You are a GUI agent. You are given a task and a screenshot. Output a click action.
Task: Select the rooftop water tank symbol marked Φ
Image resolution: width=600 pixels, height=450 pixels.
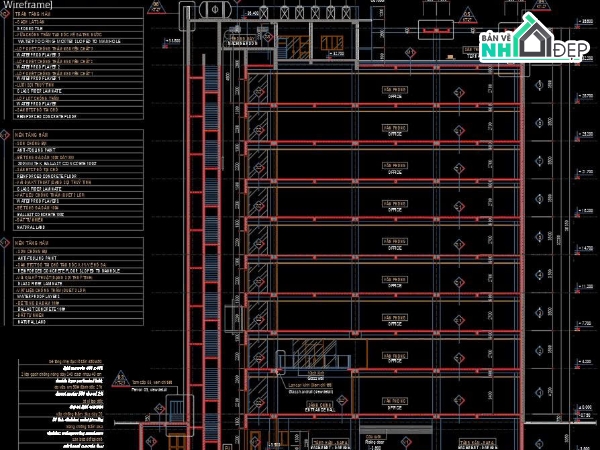(x=215, y=10)
